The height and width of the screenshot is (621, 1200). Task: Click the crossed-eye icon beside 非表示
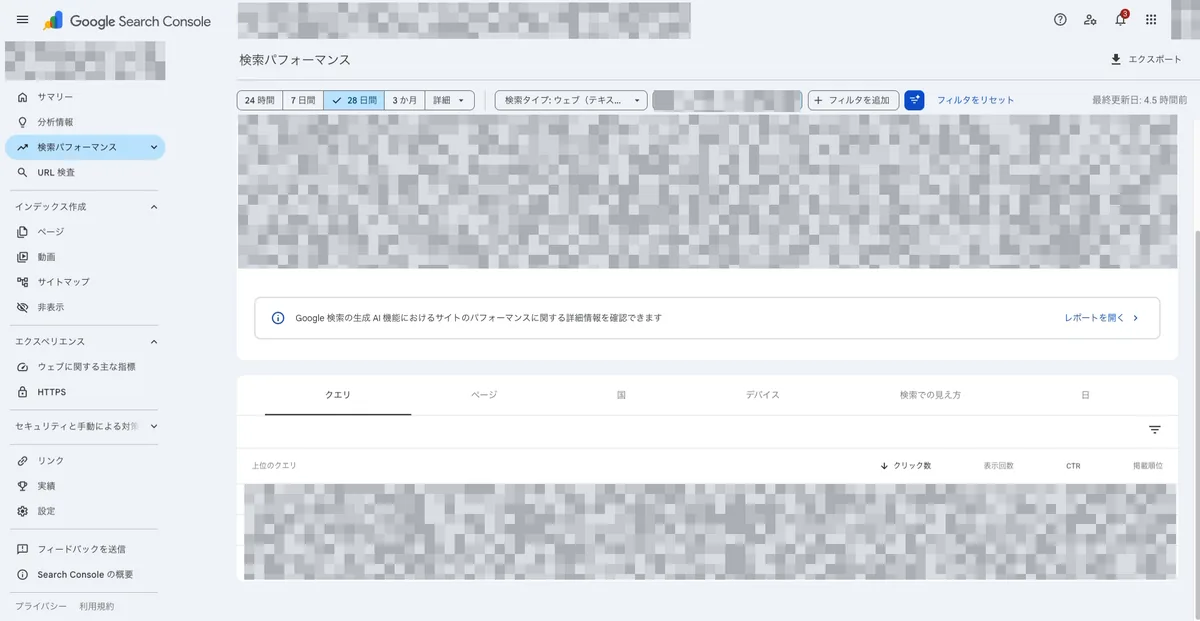[x=22, y=307]
